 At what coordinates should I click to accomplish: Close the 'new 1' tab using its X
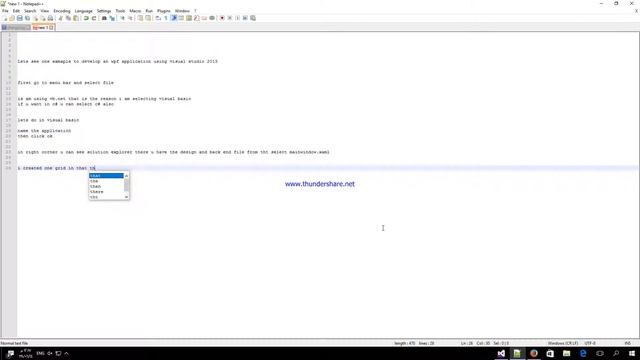coord(51,27)
